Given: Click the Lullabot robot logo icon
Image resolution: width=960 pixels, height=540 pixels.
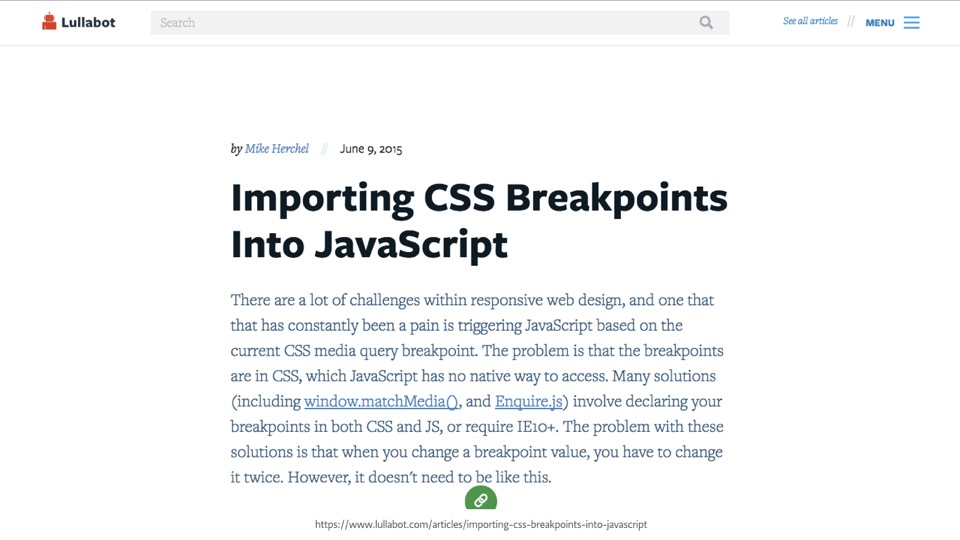Looking at the screenshot, I should [49, 21].
